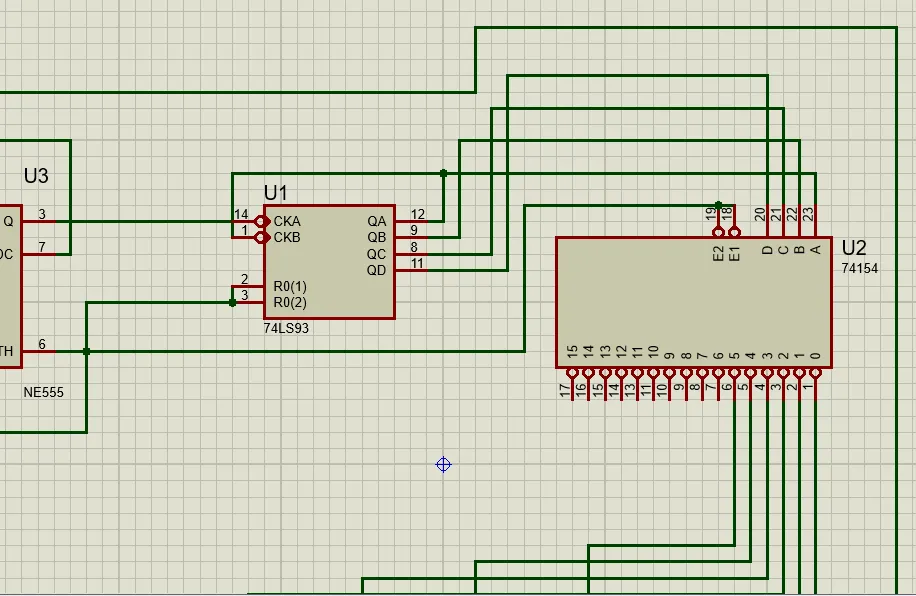Click the CKB pin label on U1
The image size is (916, 596).
pos(287,238)
